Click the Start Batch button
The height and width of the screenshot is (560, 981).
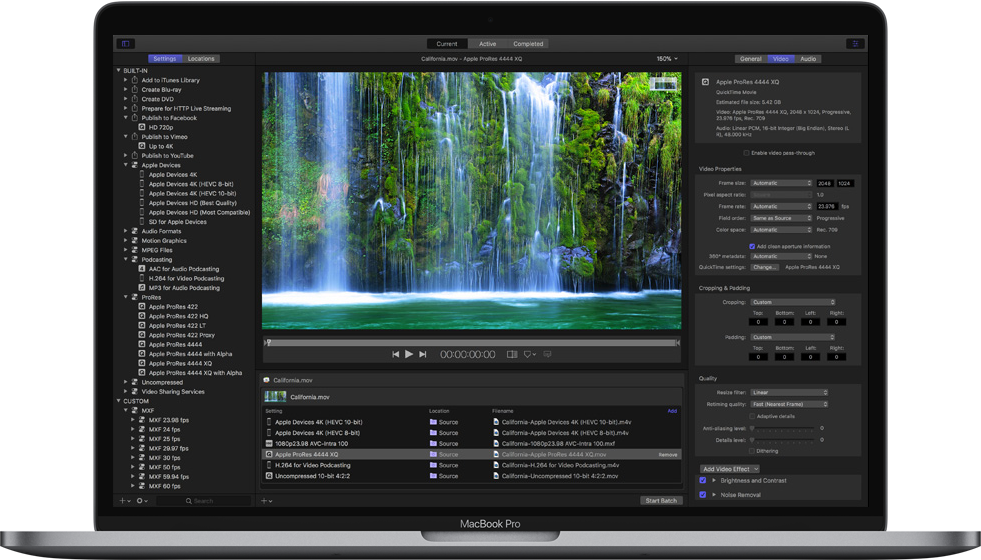(x=660, y=500)
